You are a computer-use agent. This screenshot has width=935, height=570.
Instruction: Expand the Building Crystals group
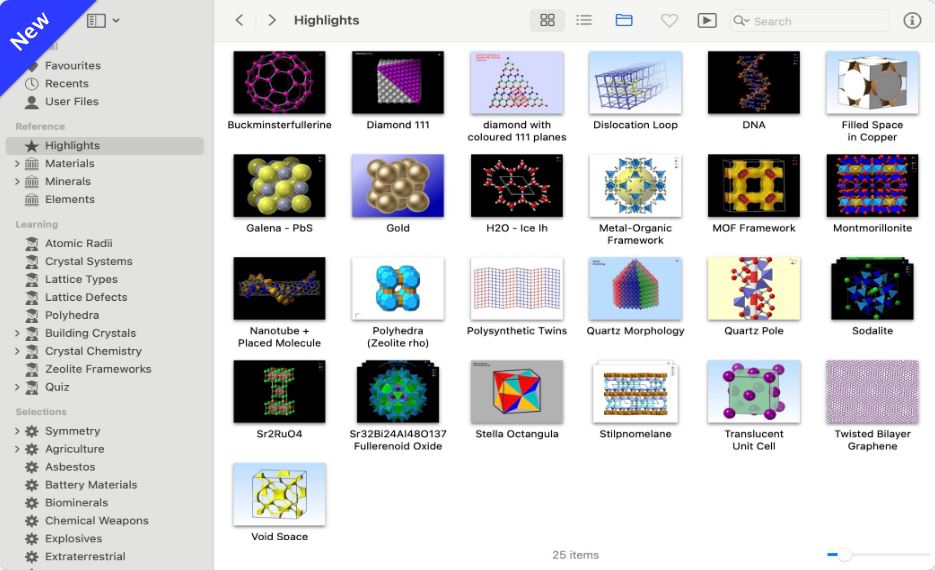coord(17,333)
